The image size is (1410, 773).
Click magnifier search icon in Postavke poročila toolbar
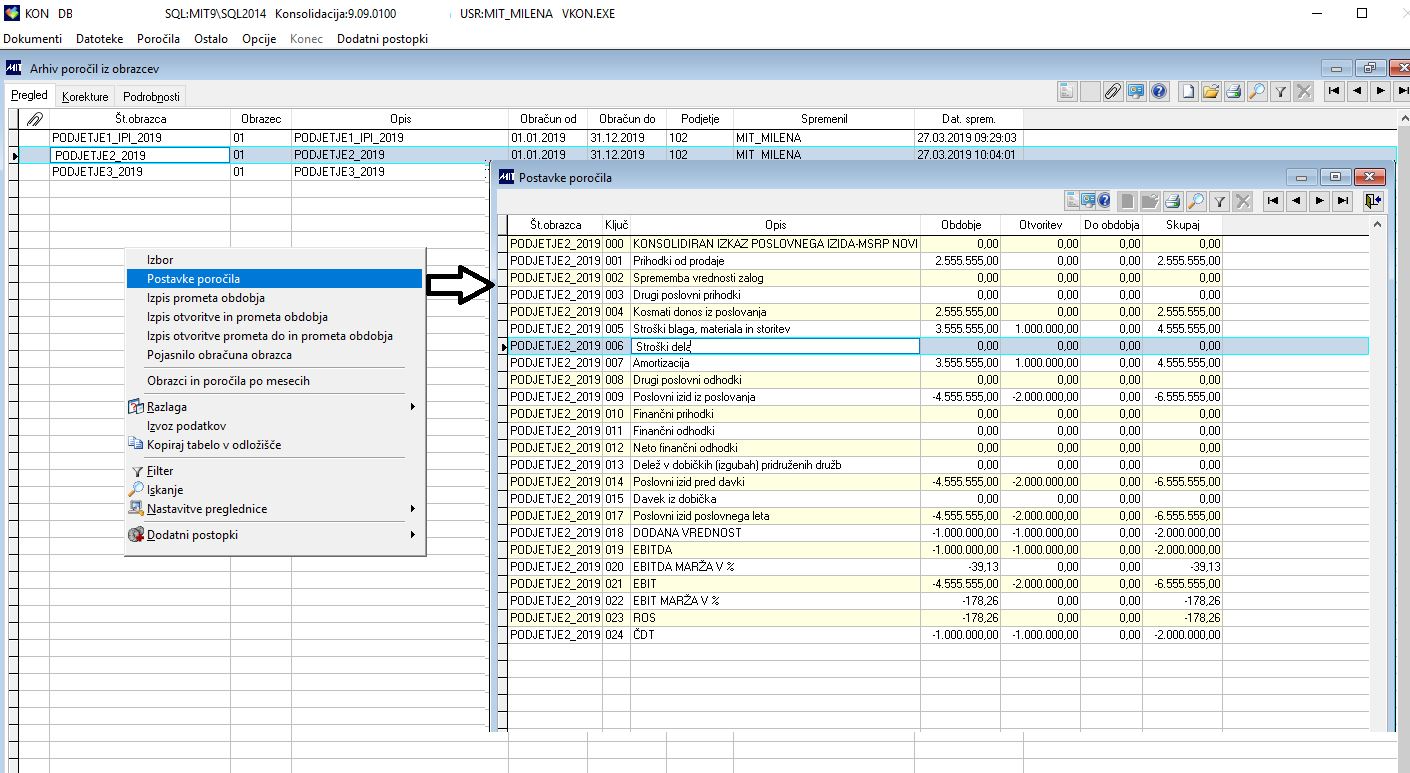1195,201
